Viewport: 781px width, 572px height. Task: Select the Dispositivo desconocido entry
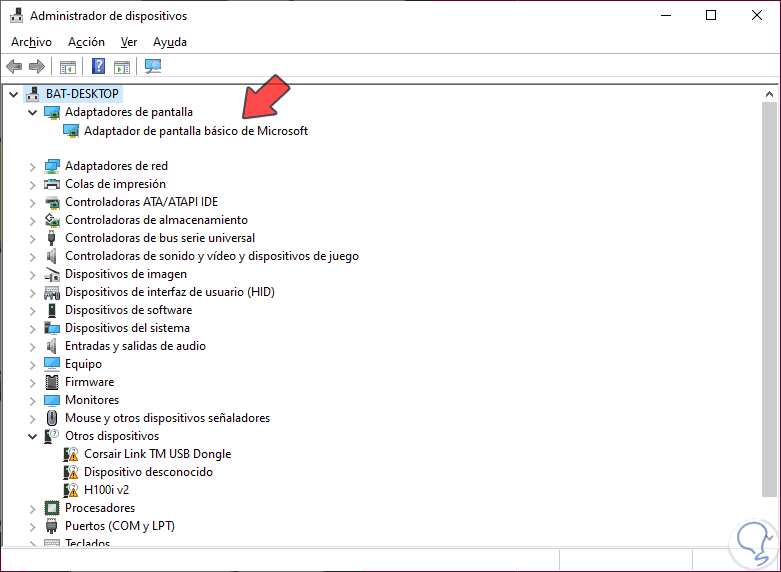(x=148, y=472)
